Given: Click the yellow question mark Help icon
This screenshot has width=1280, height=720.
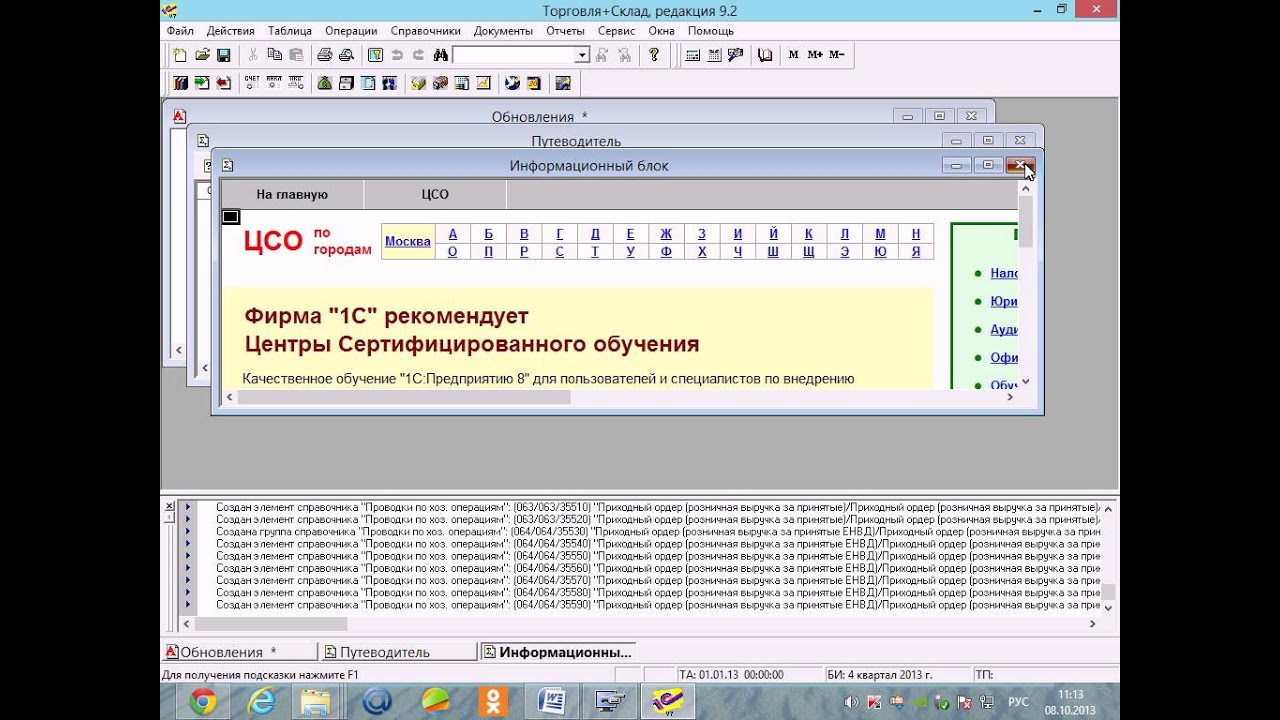Looking at the screenshot, I should pyautogui.click(x=654, y=55).
